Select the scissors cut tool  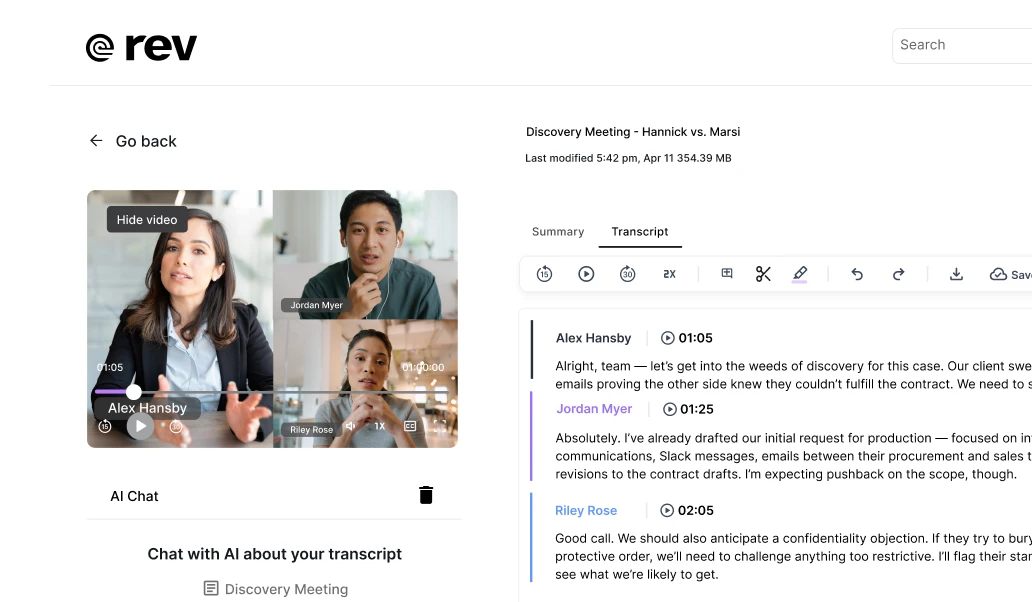[x=763, y=274]
